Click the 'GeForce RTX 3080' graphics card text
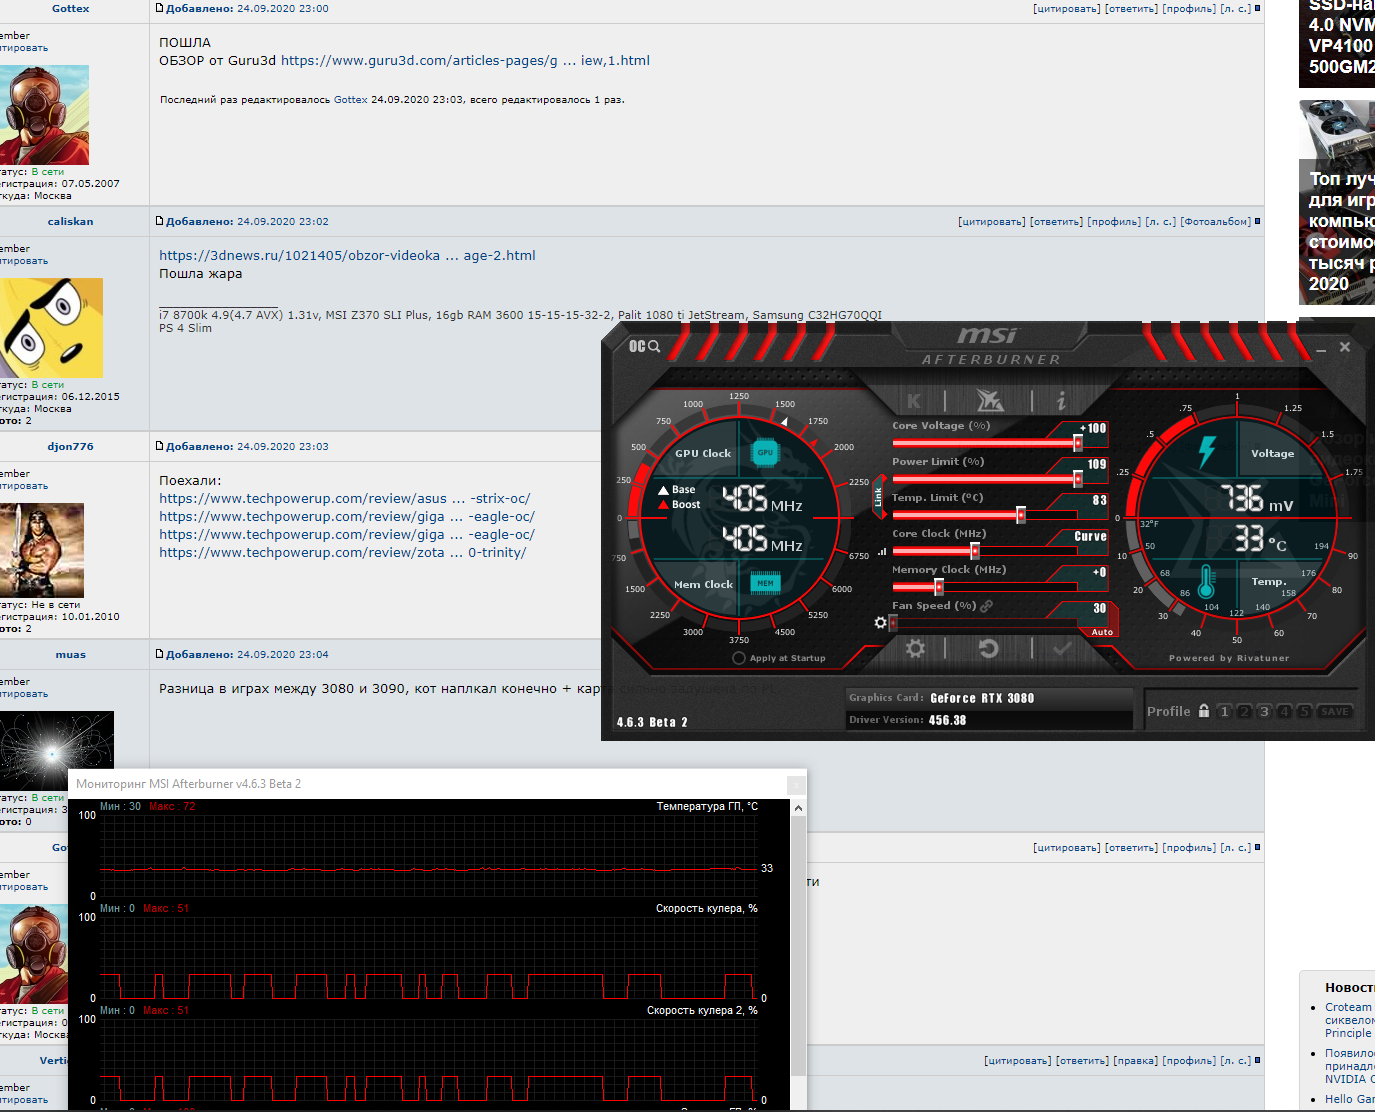The height and width of the screenshot is (1112, 1375). [x=982, y=698]
